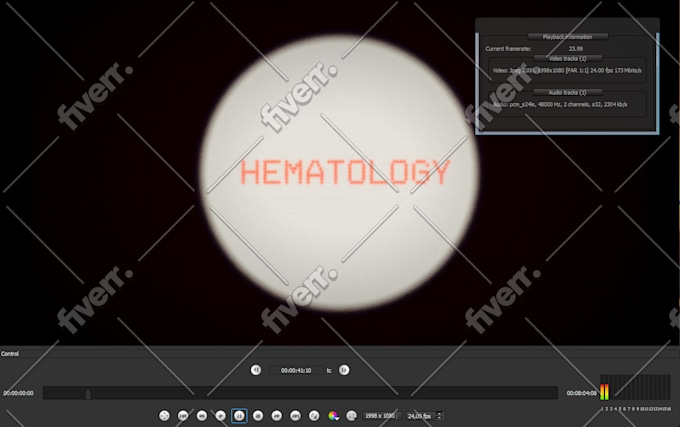Click the fast forward button
Viewport: 680px width, 427px height.
[277, 416]
